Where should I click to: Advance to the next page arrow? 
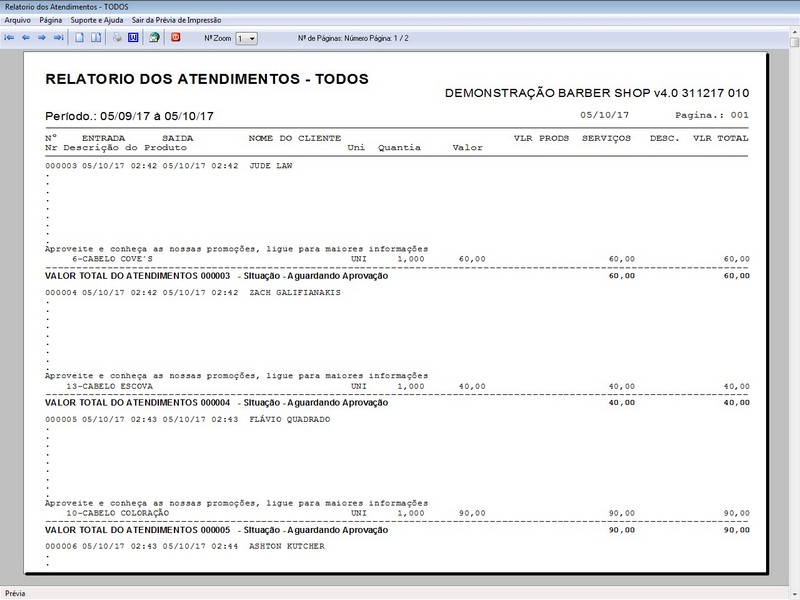tap(42, 38)
